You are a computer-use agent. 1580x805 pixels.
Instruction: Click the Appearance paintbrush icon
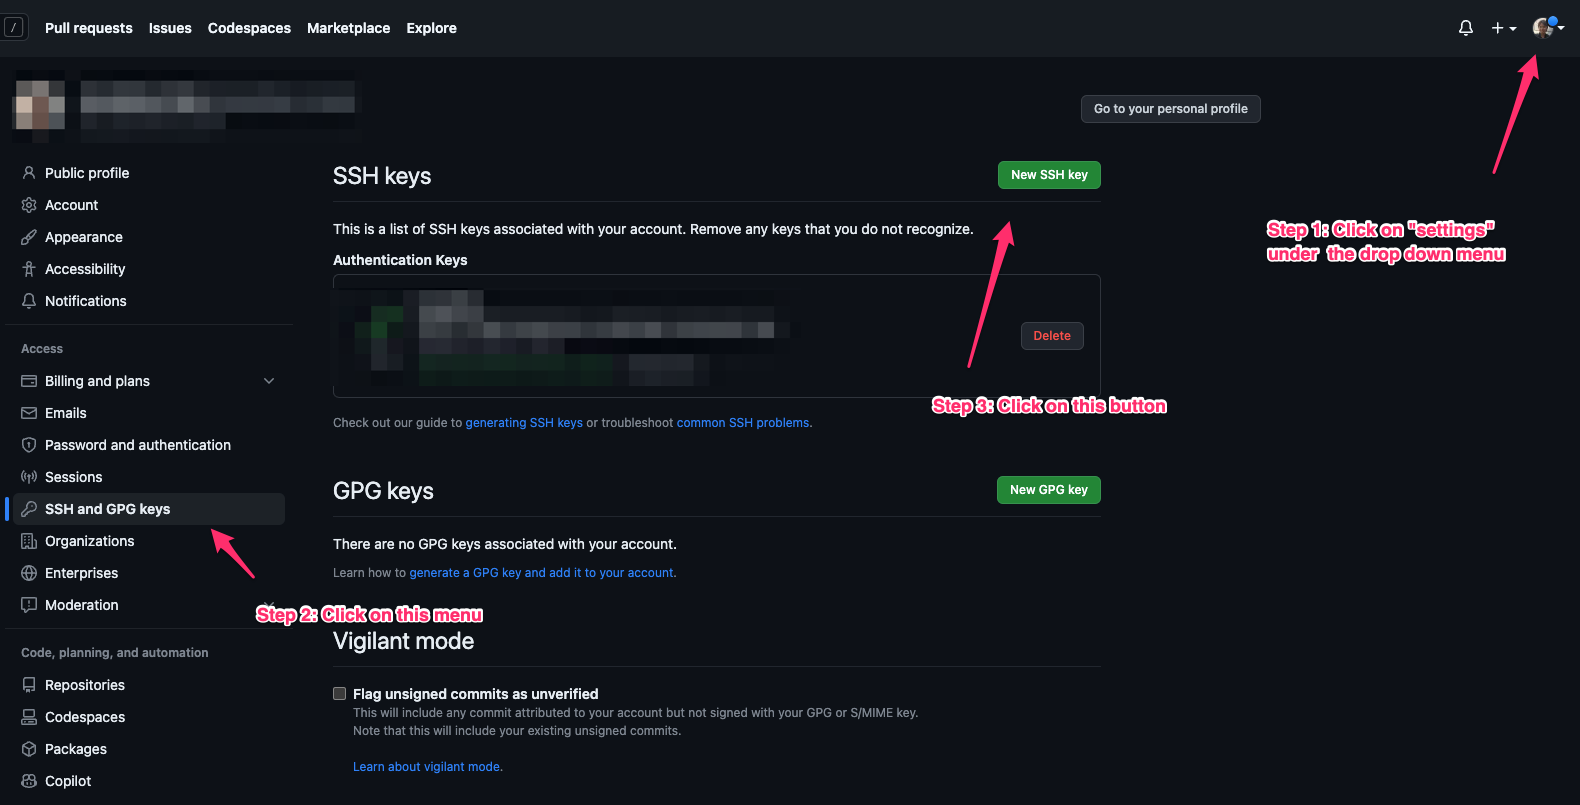coord(29,237)
